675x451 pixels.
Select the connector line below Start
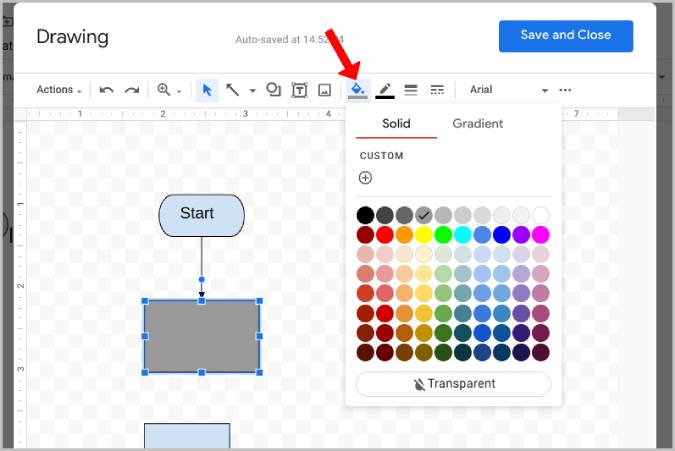[201, 267]
